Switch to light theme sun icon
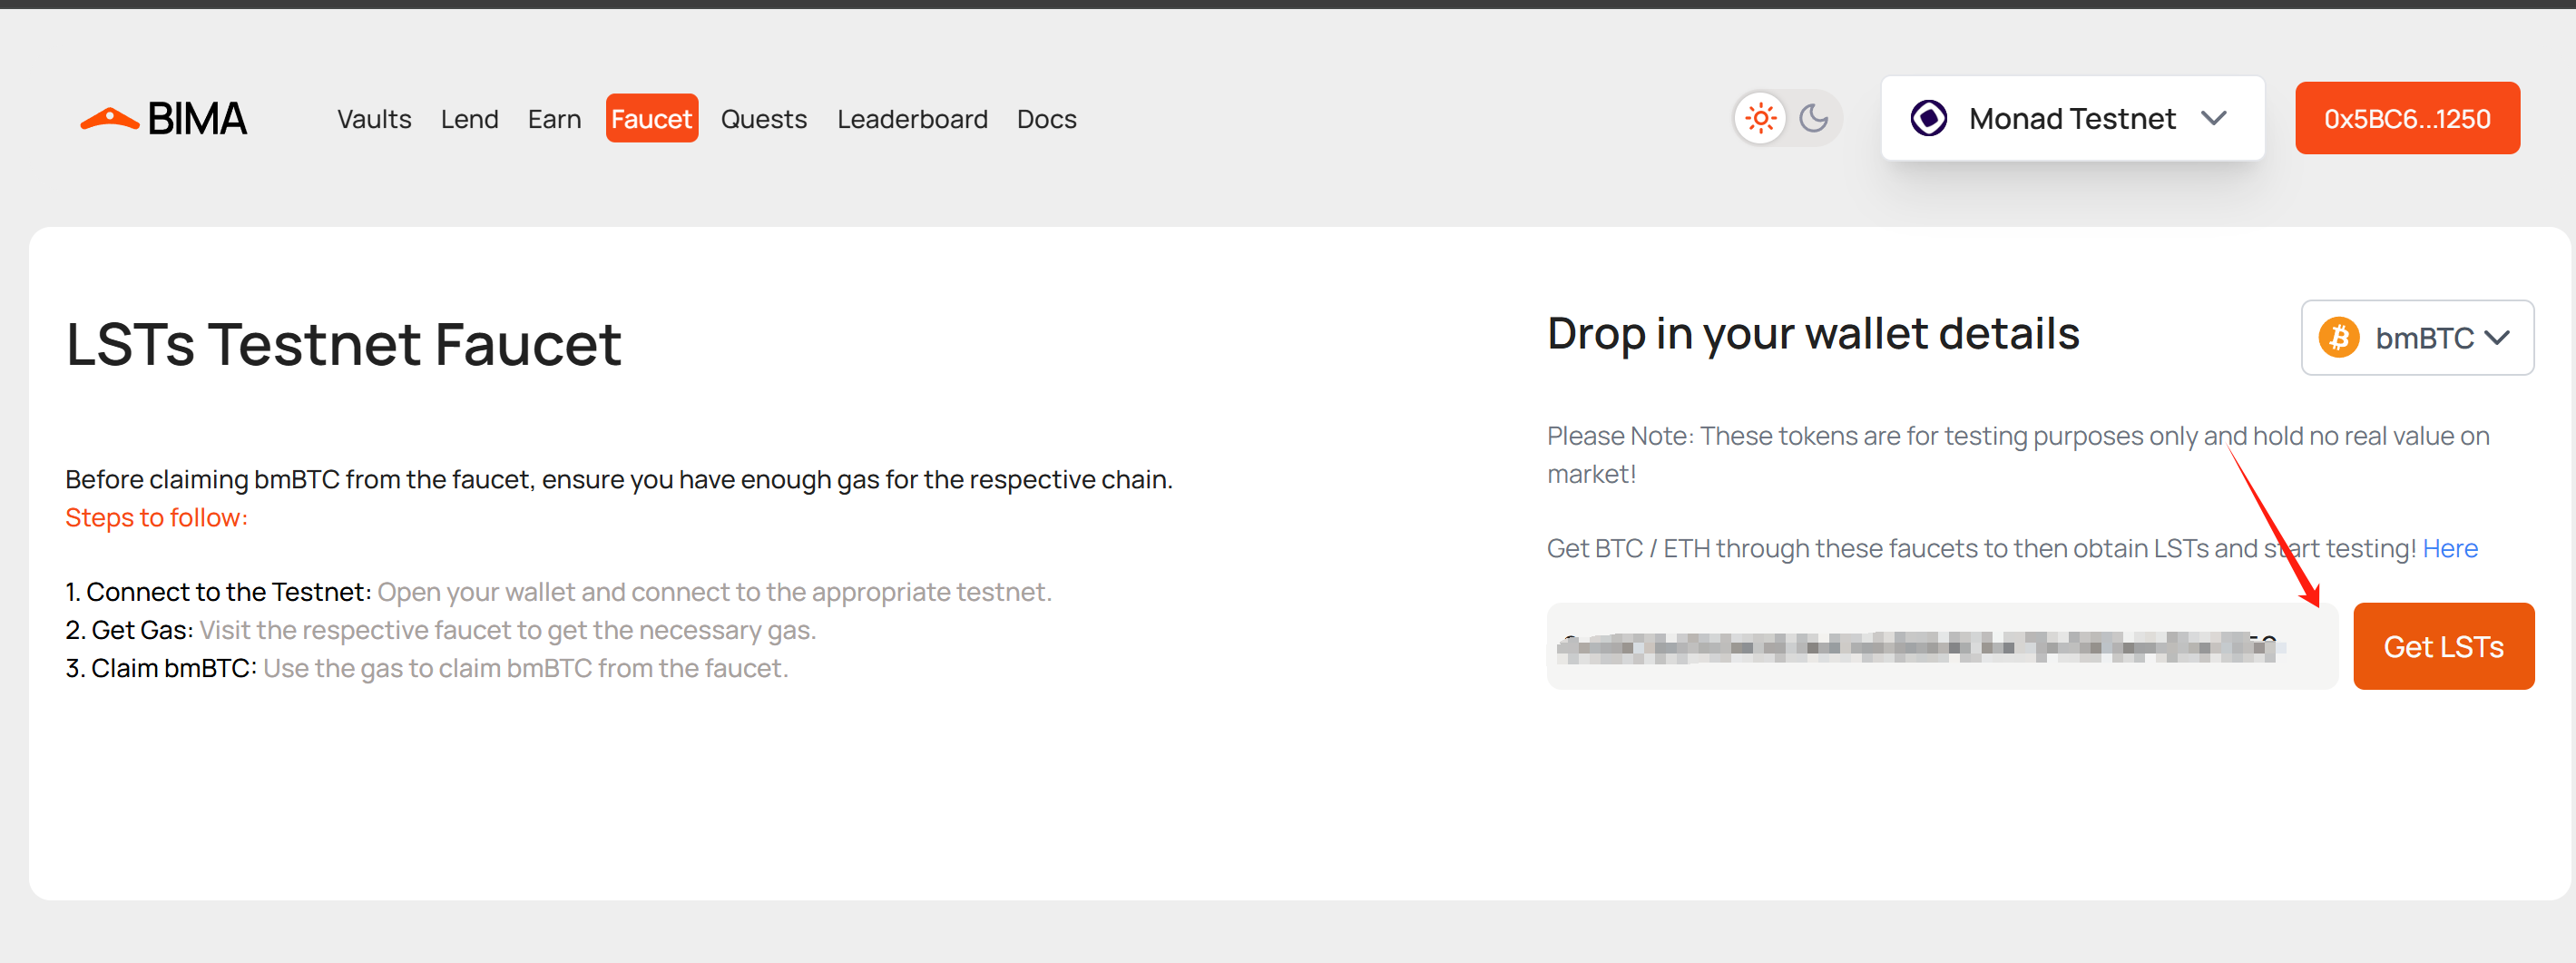Image resolution: width=2576 pixels, height=963 pixels. (1760, 119)
